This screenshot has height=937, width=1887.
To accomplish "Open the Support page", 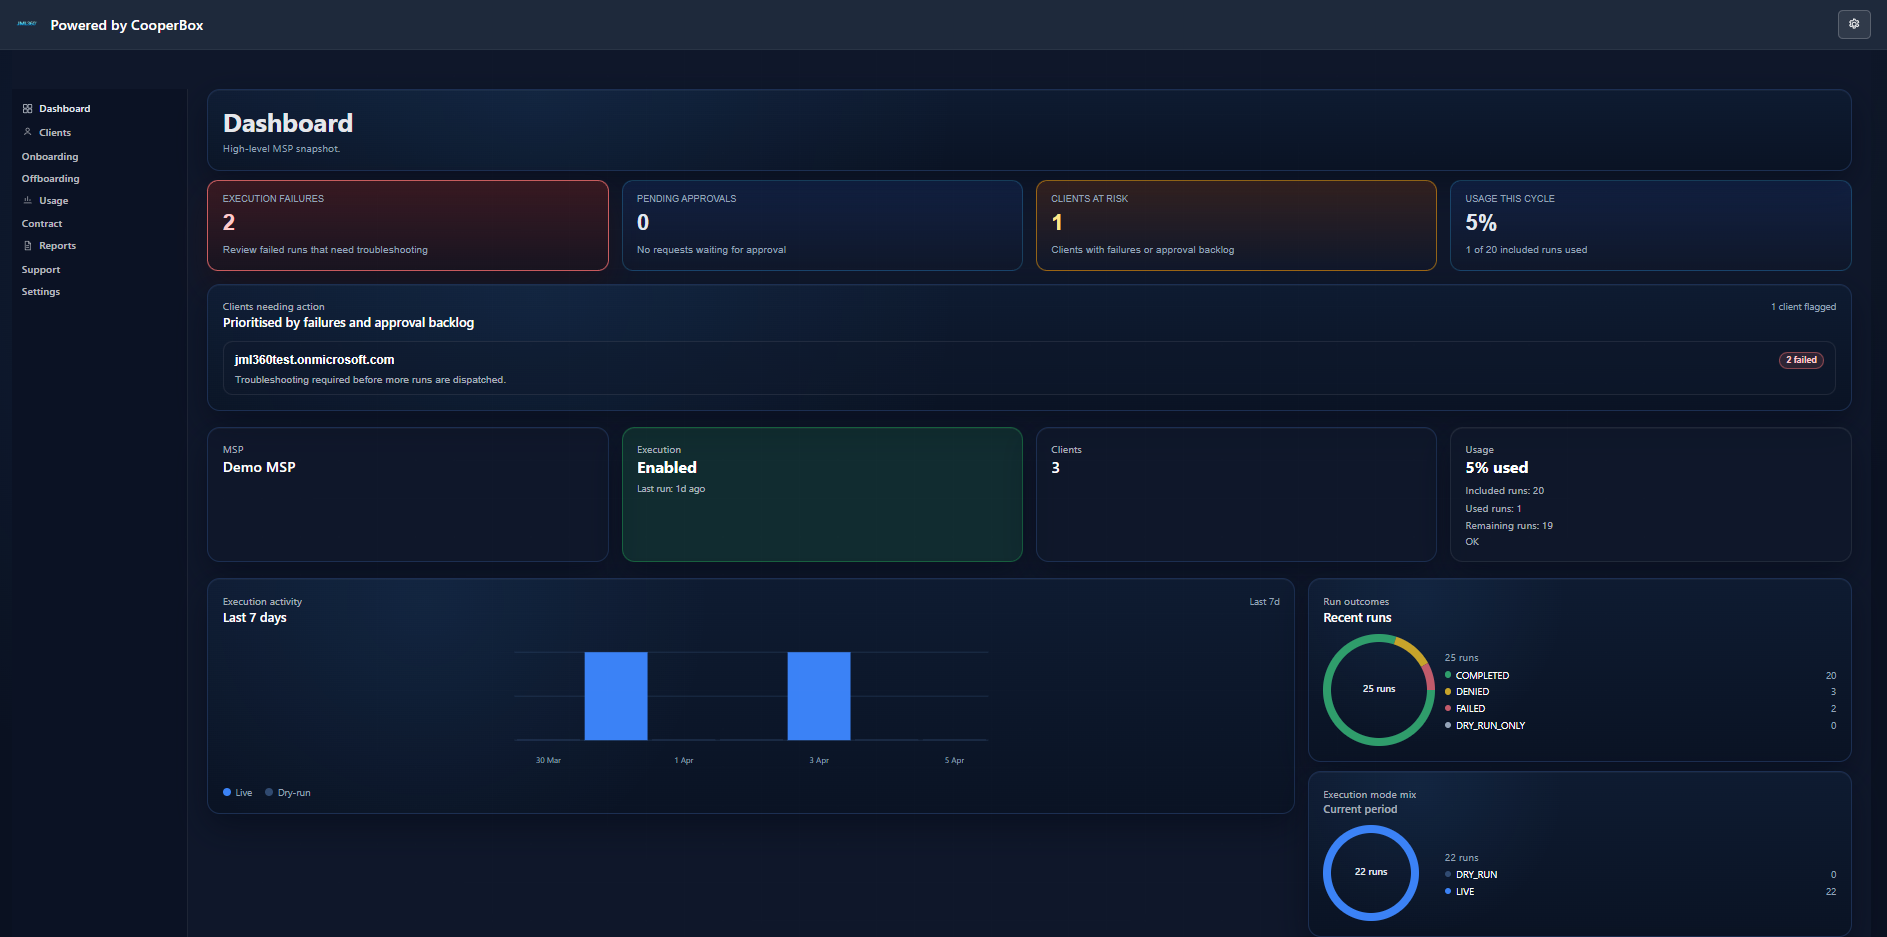I will click(40, 269).
